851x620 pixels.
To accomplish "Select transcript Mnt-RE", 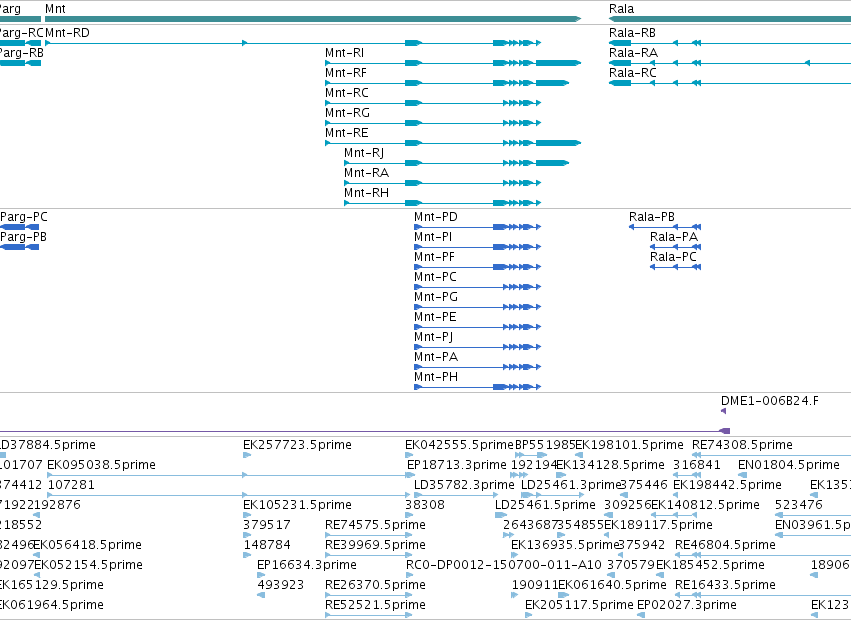I will click(x=347, y=133).
